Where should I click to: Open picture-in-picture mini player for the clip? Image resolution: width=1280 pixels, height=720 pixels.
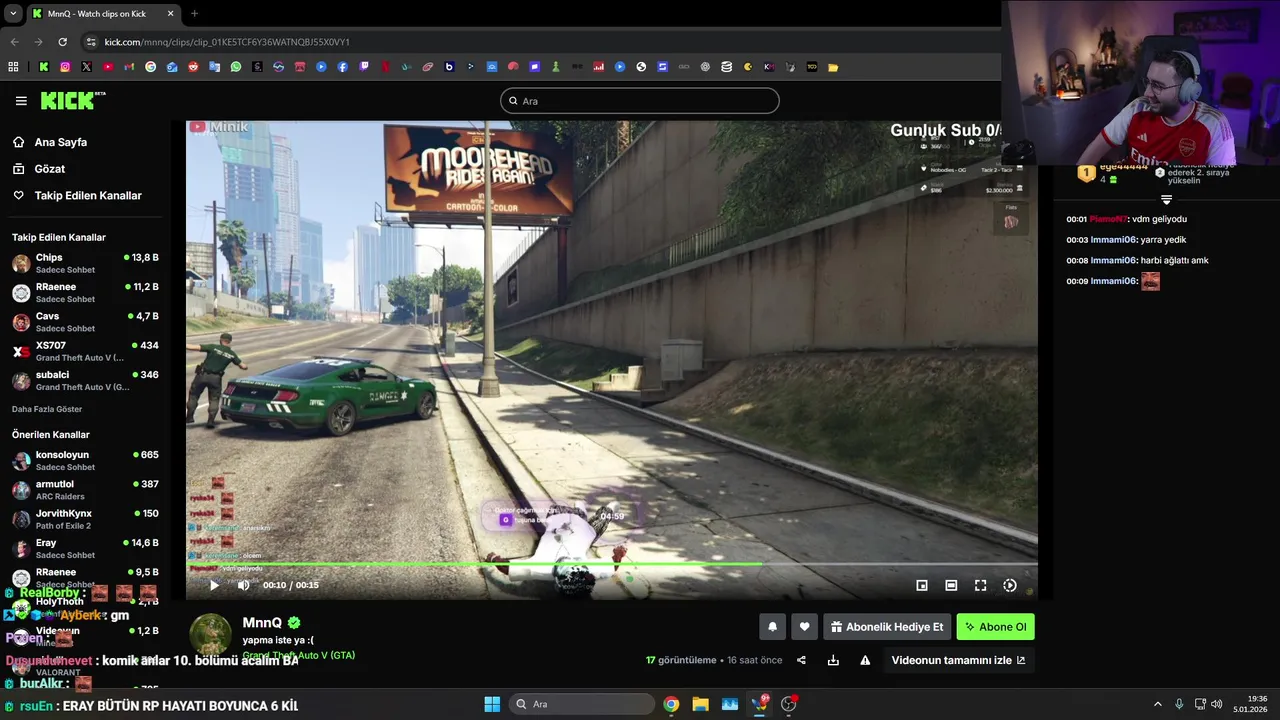[x=922, y=585]
